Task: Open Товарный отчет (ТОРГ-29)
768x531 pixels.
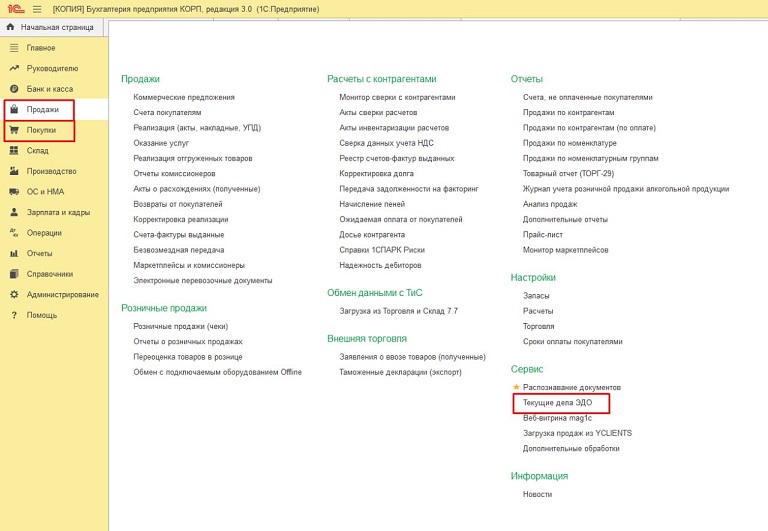Action: coord(568,173)
